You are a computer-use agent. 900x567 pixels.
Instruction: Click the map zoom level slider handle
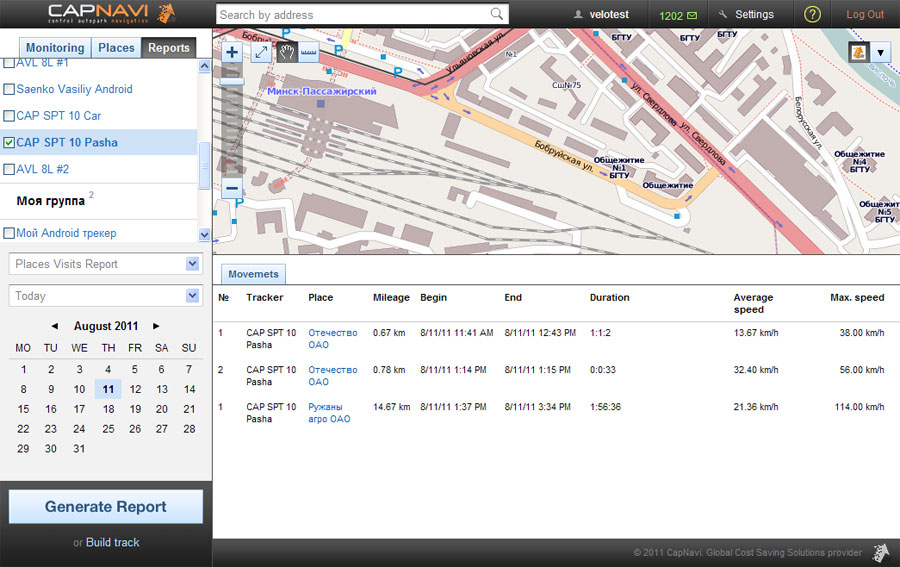pos(232,81)
